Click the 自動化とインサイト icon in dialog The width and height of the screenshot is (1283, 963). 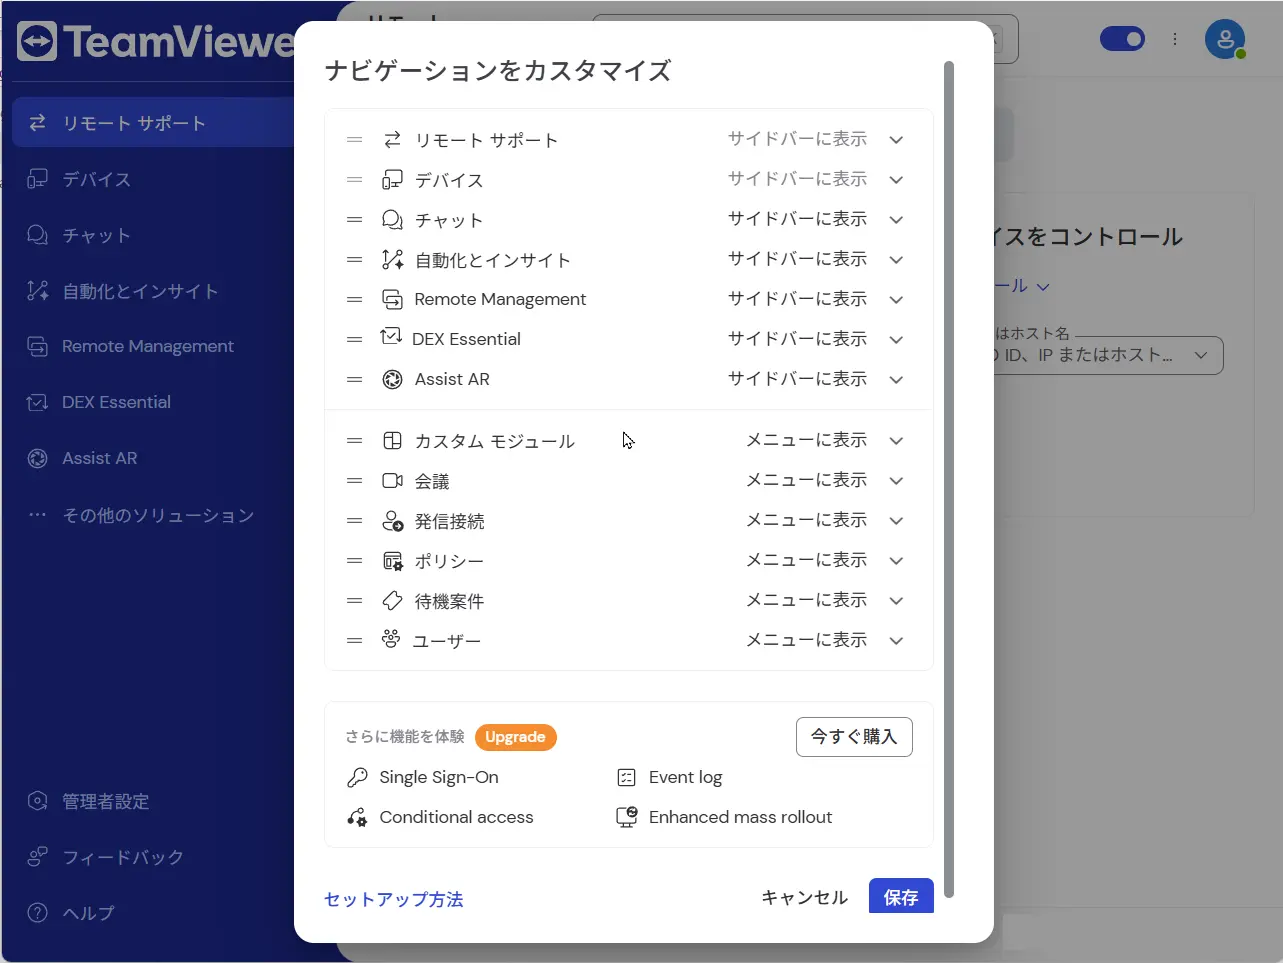[x=392, y=260]
